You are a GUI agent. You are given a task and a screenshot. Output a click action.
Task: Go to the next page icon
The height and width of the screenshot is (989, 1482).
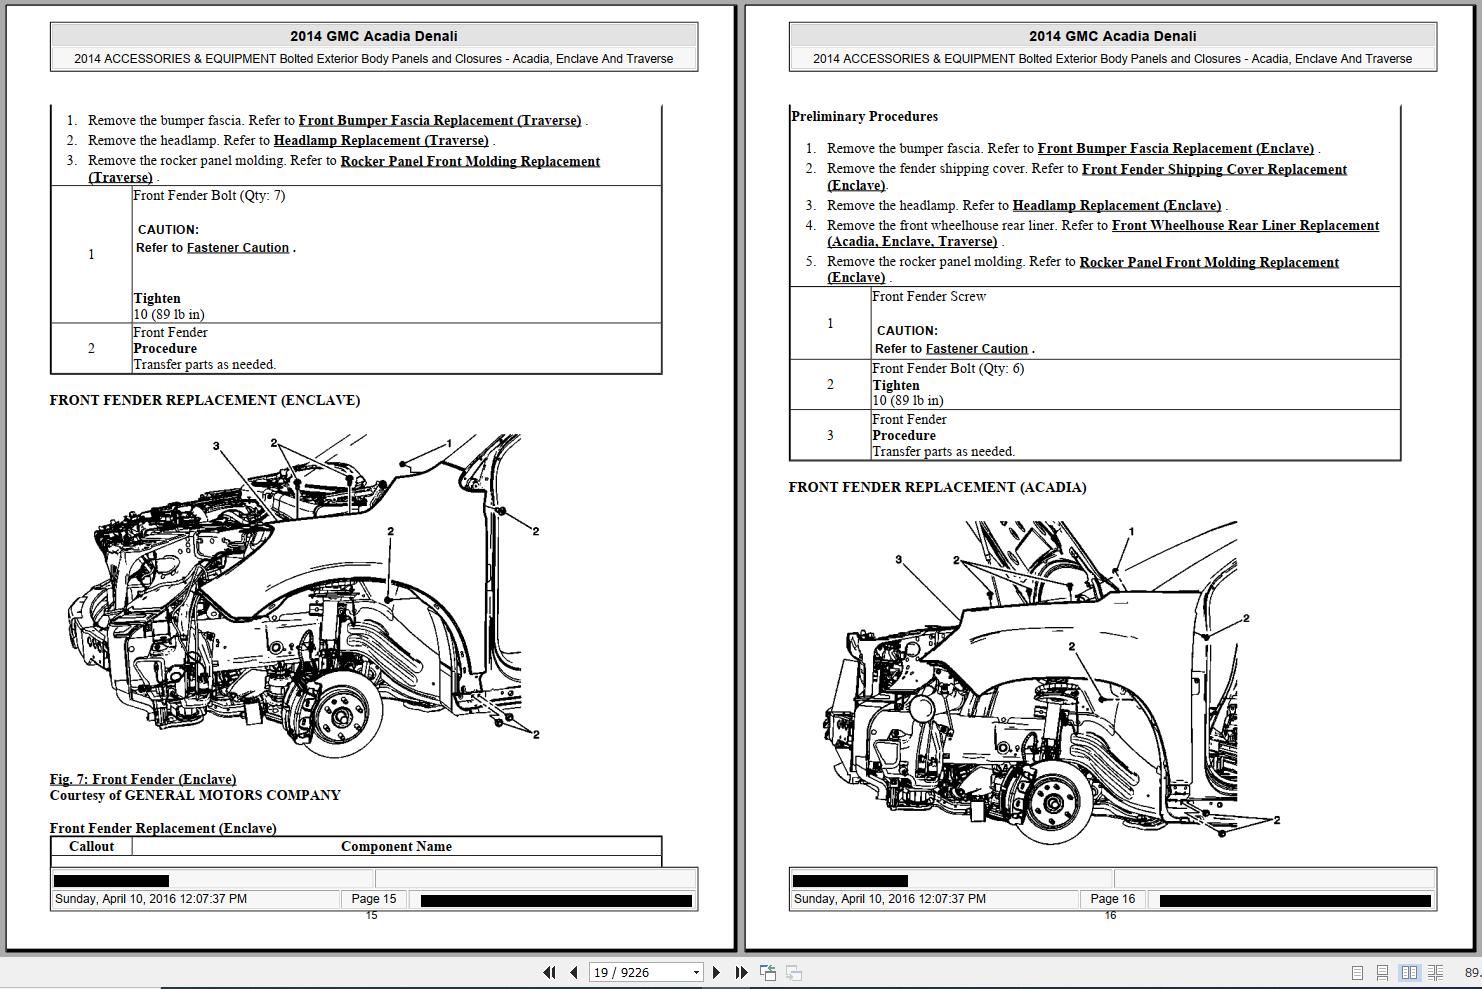click(716, 971)
